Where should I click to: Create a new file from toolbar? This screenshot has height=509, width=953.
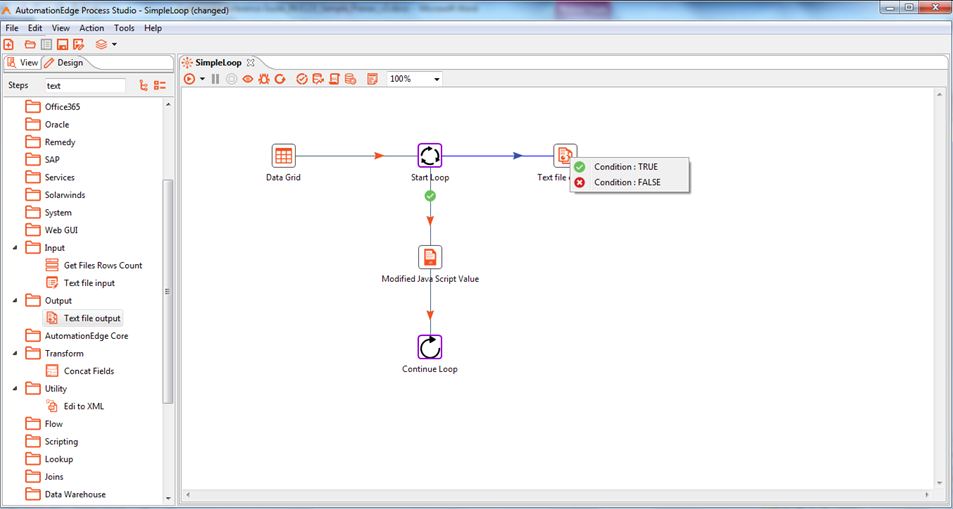pyautogui.click(x=8, y=44)
